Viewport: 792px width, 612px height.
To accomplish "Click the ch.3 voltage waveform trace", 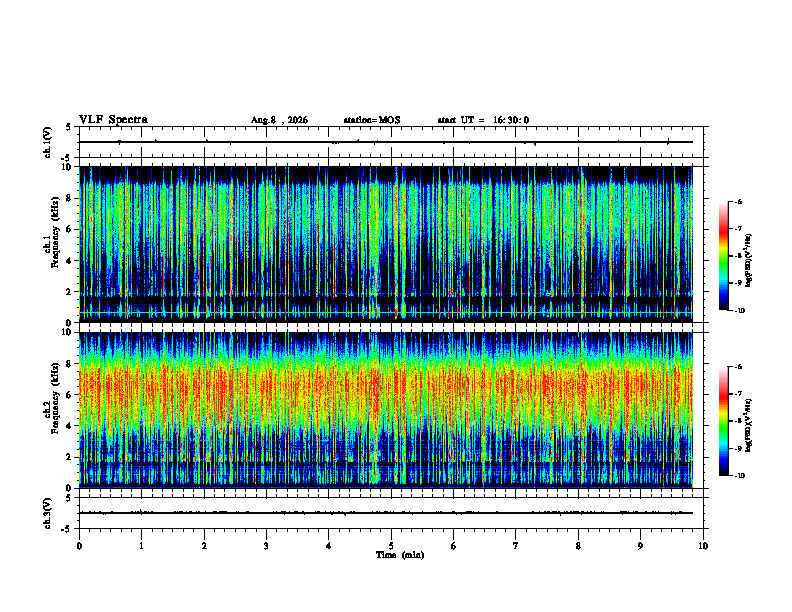I will tap(386, 513).
